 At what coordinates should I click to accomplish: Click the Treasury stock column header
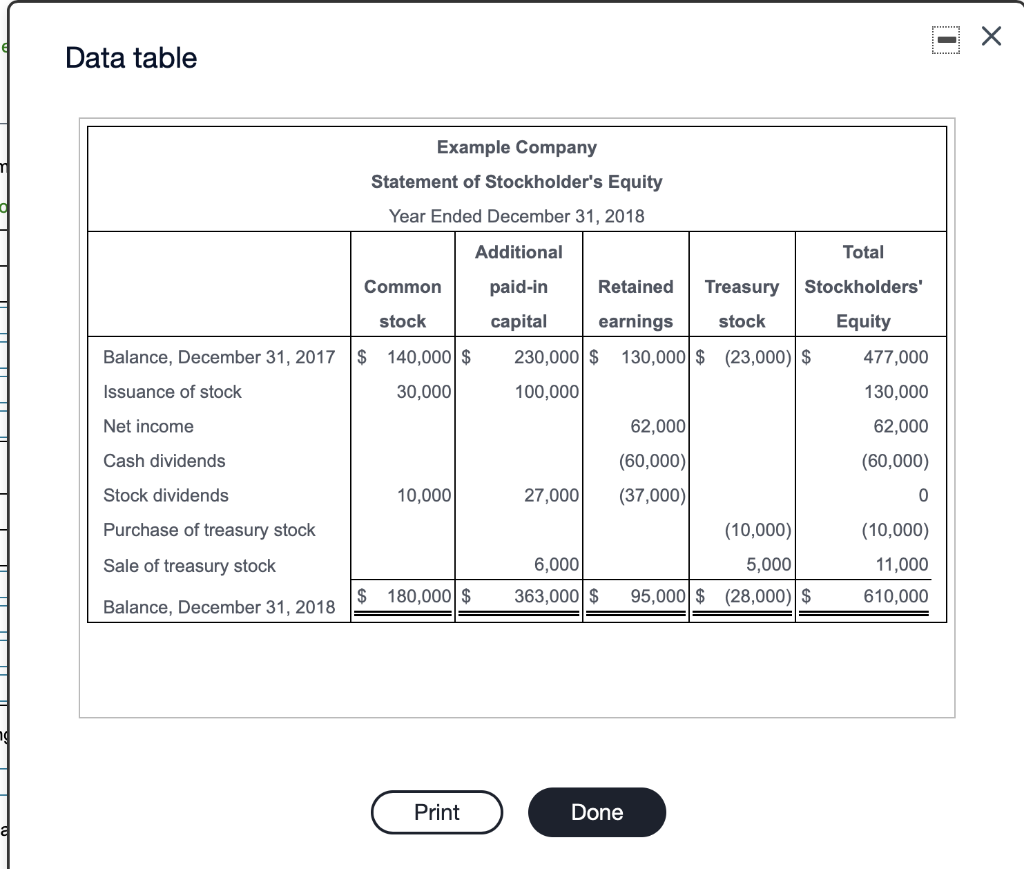point(741,303)
